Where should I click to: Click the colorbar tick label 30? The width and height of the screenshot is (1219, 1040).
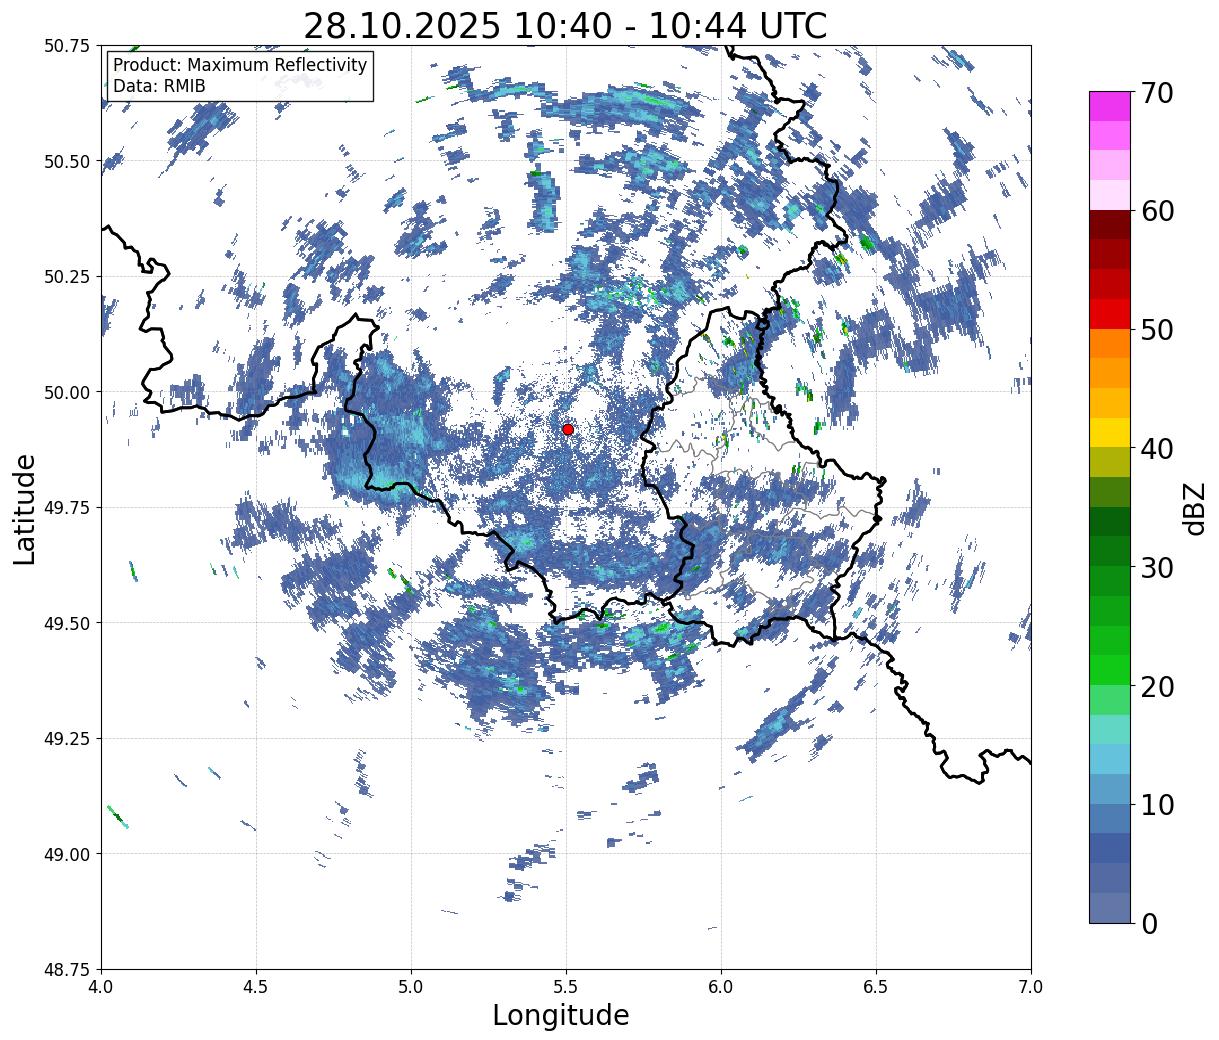click(1156, 567)
